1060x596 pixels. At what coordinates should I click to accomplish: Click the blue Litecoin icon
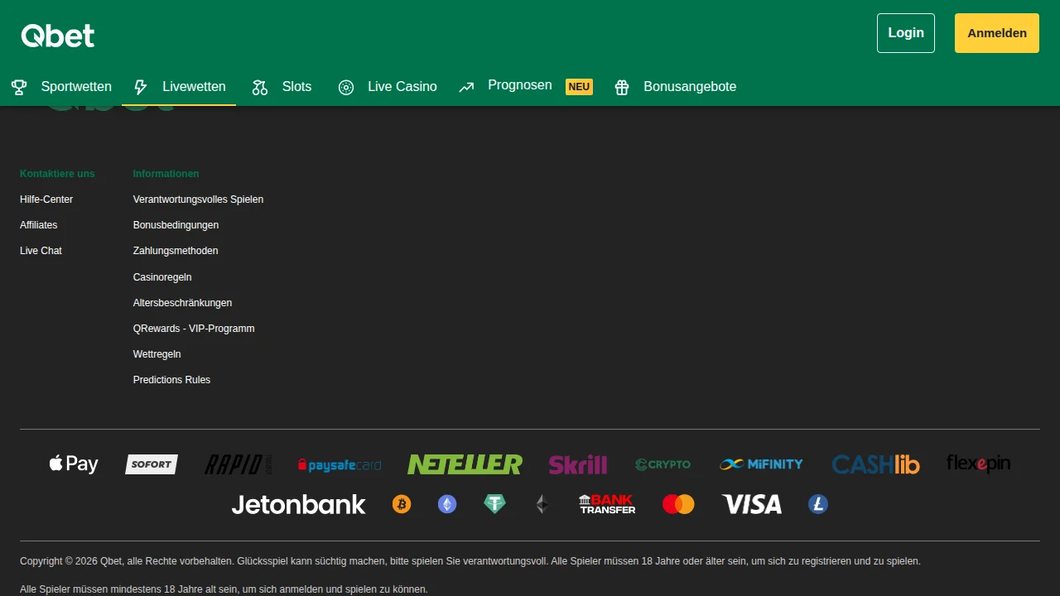pos(818,504)
